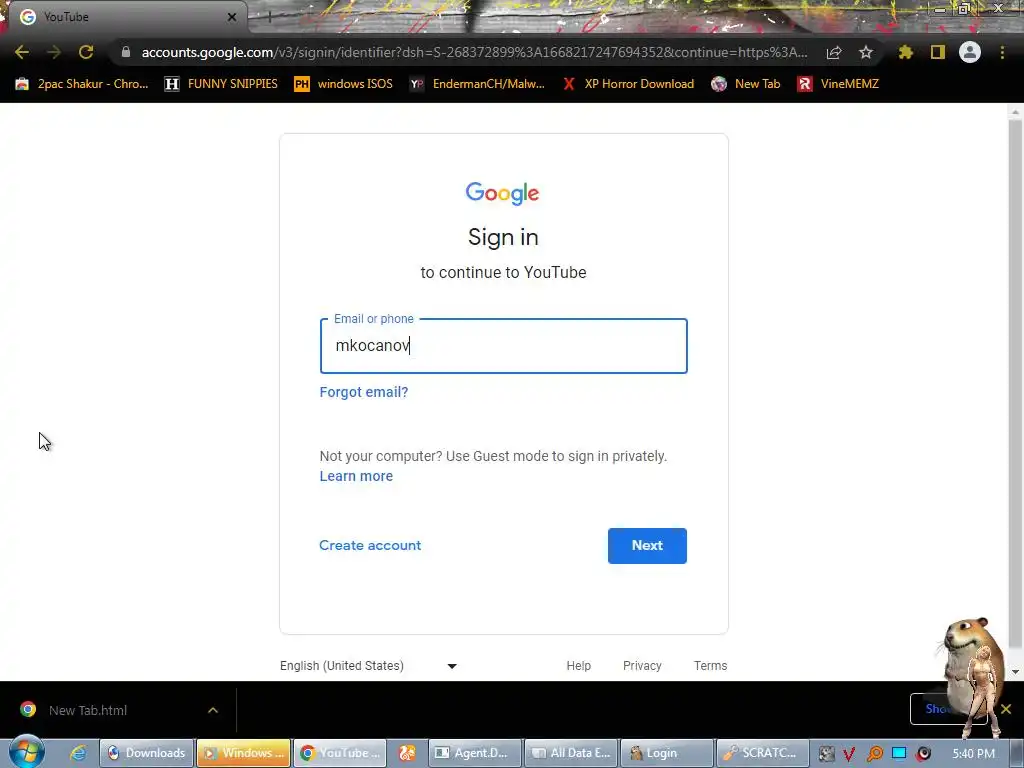Switch to SCRATC... taskbar window
Screen dimensions: 1024x768
coord(763,753)
